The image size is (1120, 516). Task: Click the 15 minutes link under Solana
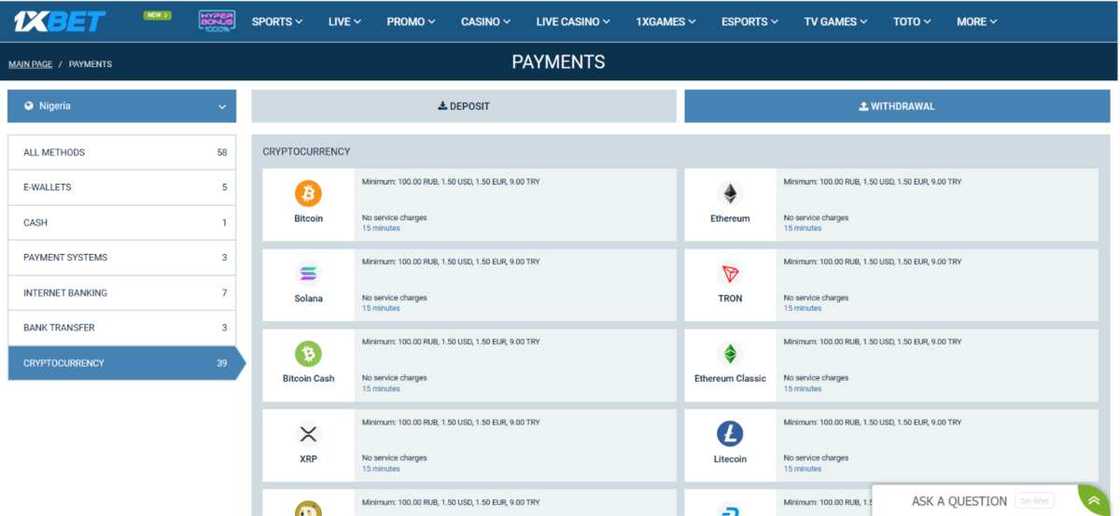[381, 308]
